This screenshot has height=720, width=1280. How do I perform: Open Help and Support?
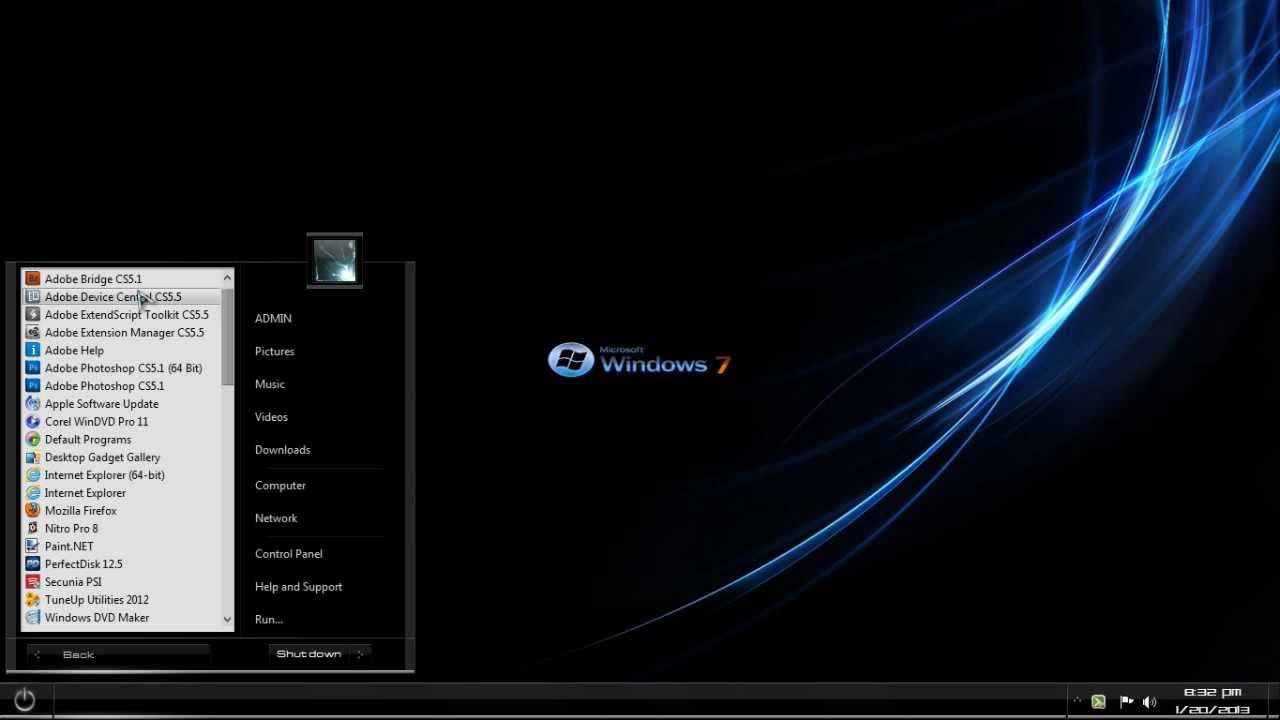pos(298,587)
